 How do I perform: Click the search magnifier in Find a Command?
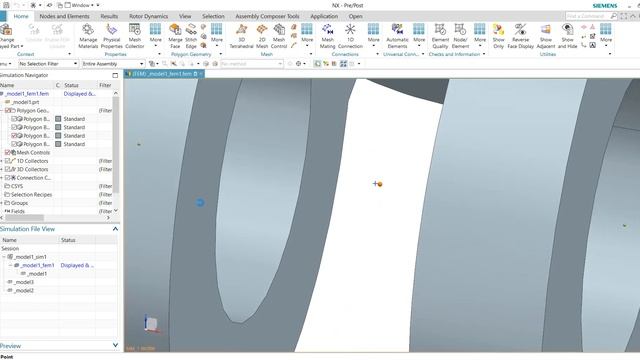tap(613, 16)
